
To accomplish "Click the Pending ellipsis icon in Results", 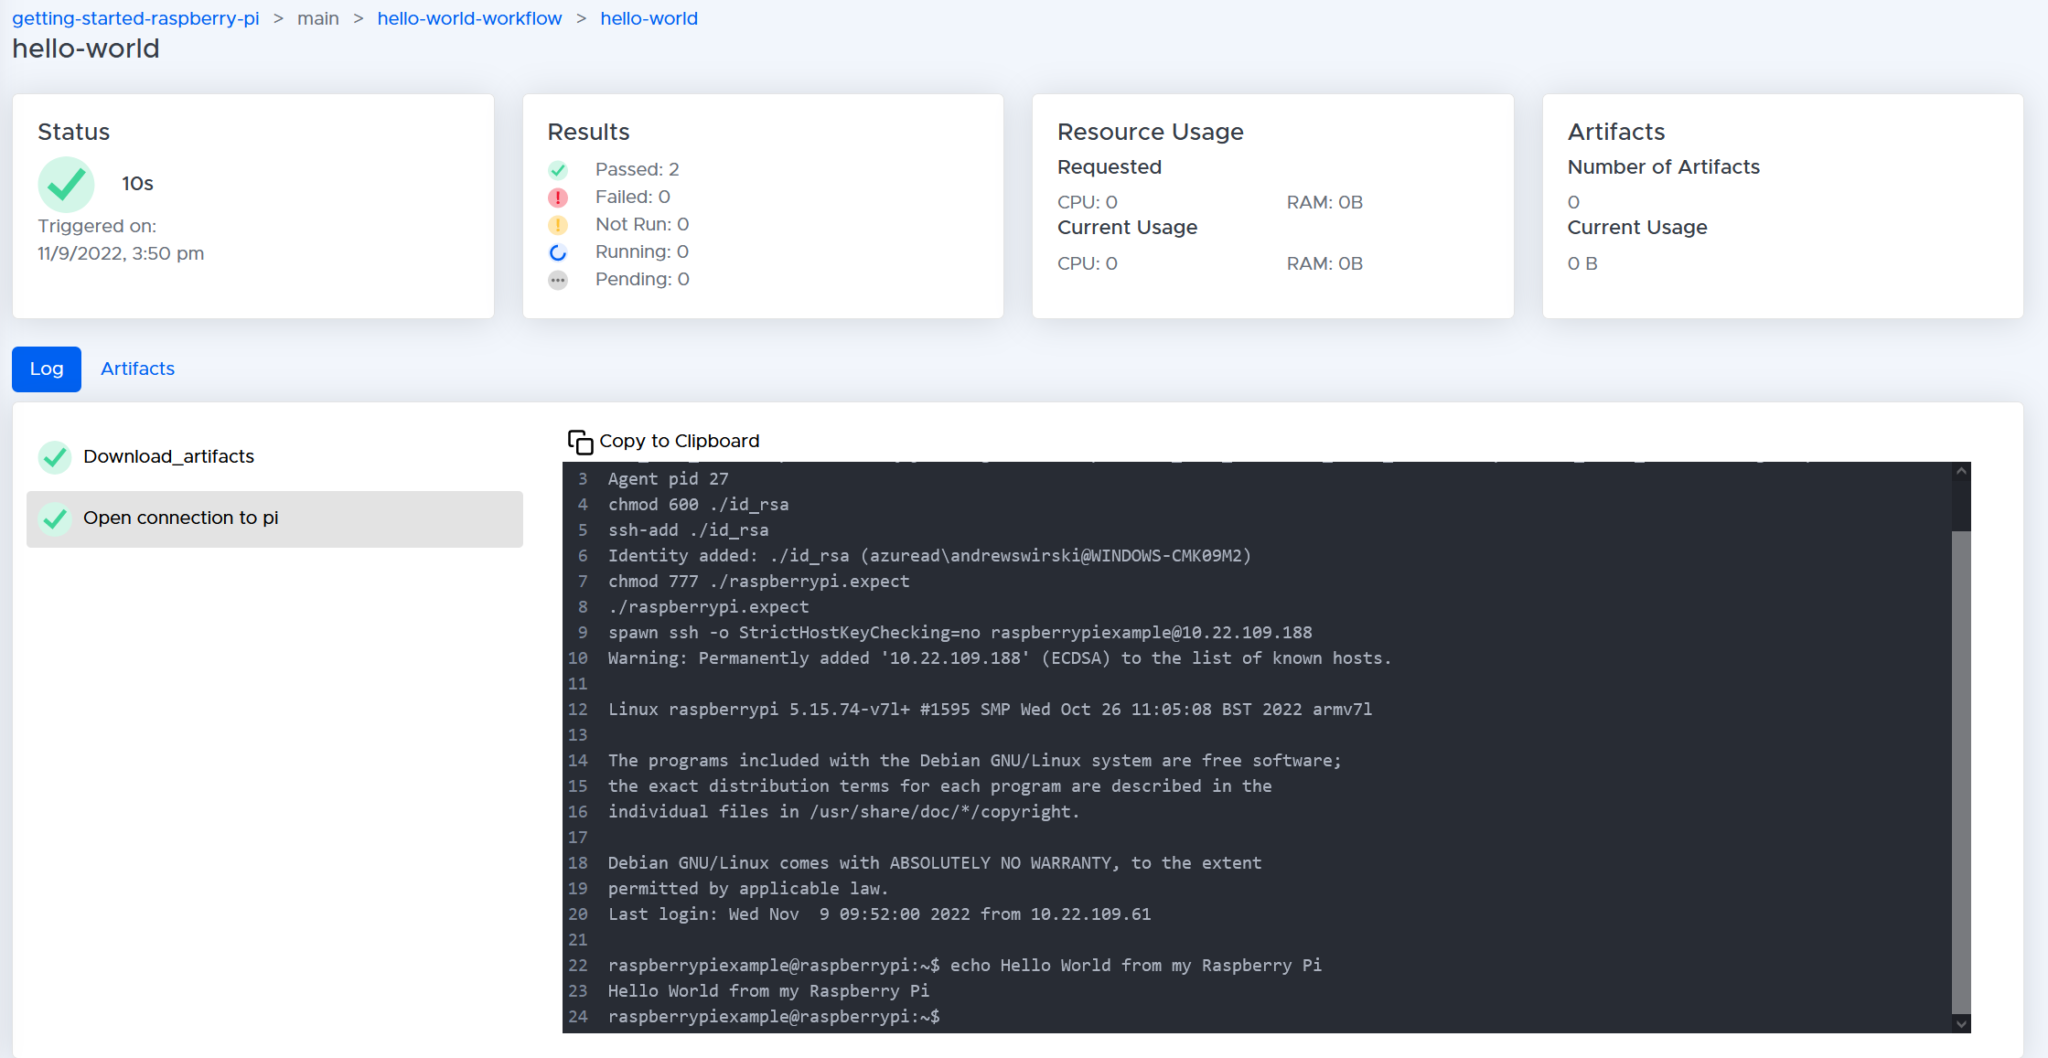I will (558, 280).
